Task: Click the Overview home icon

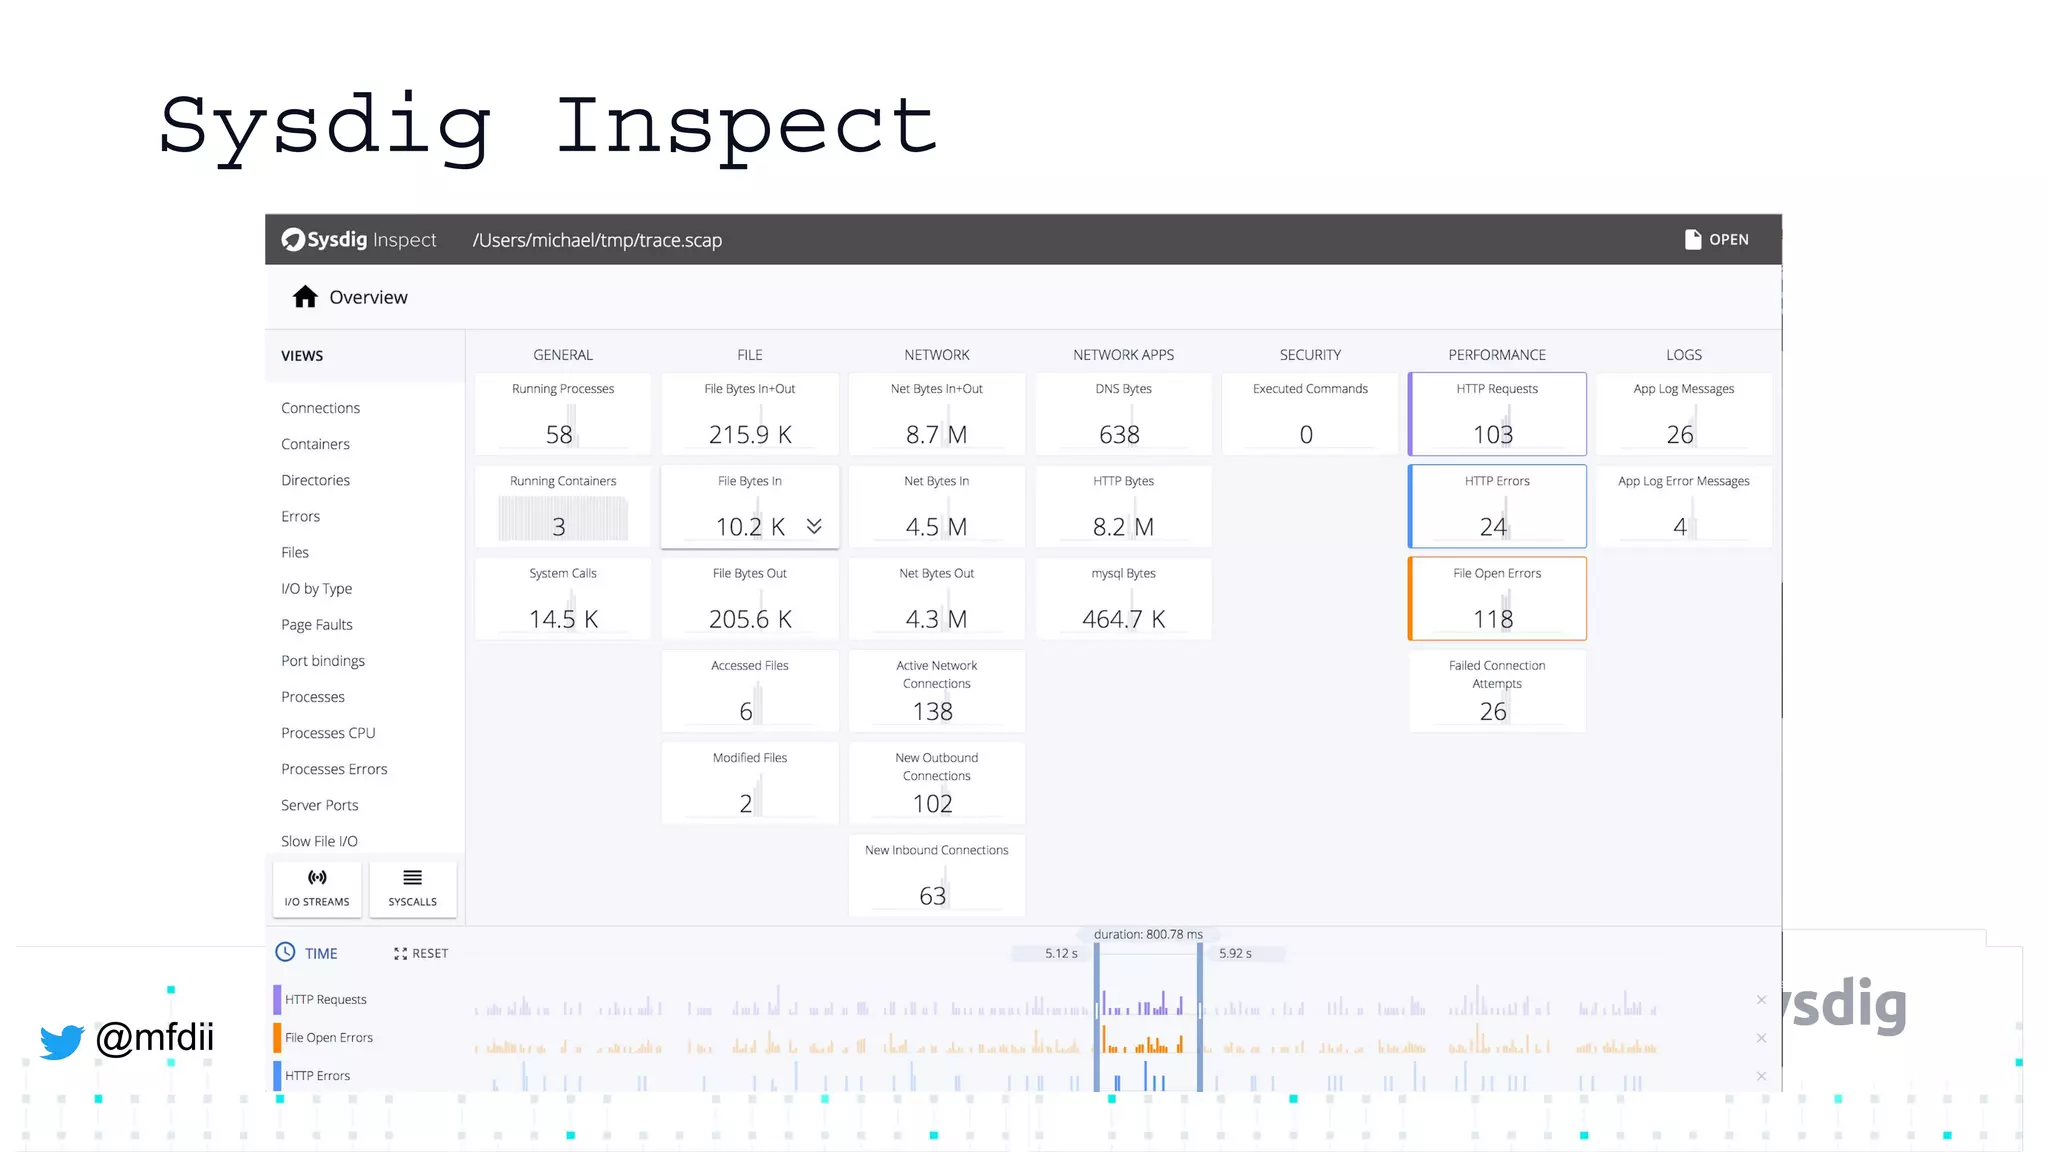Action: click(x=305, y=297)
